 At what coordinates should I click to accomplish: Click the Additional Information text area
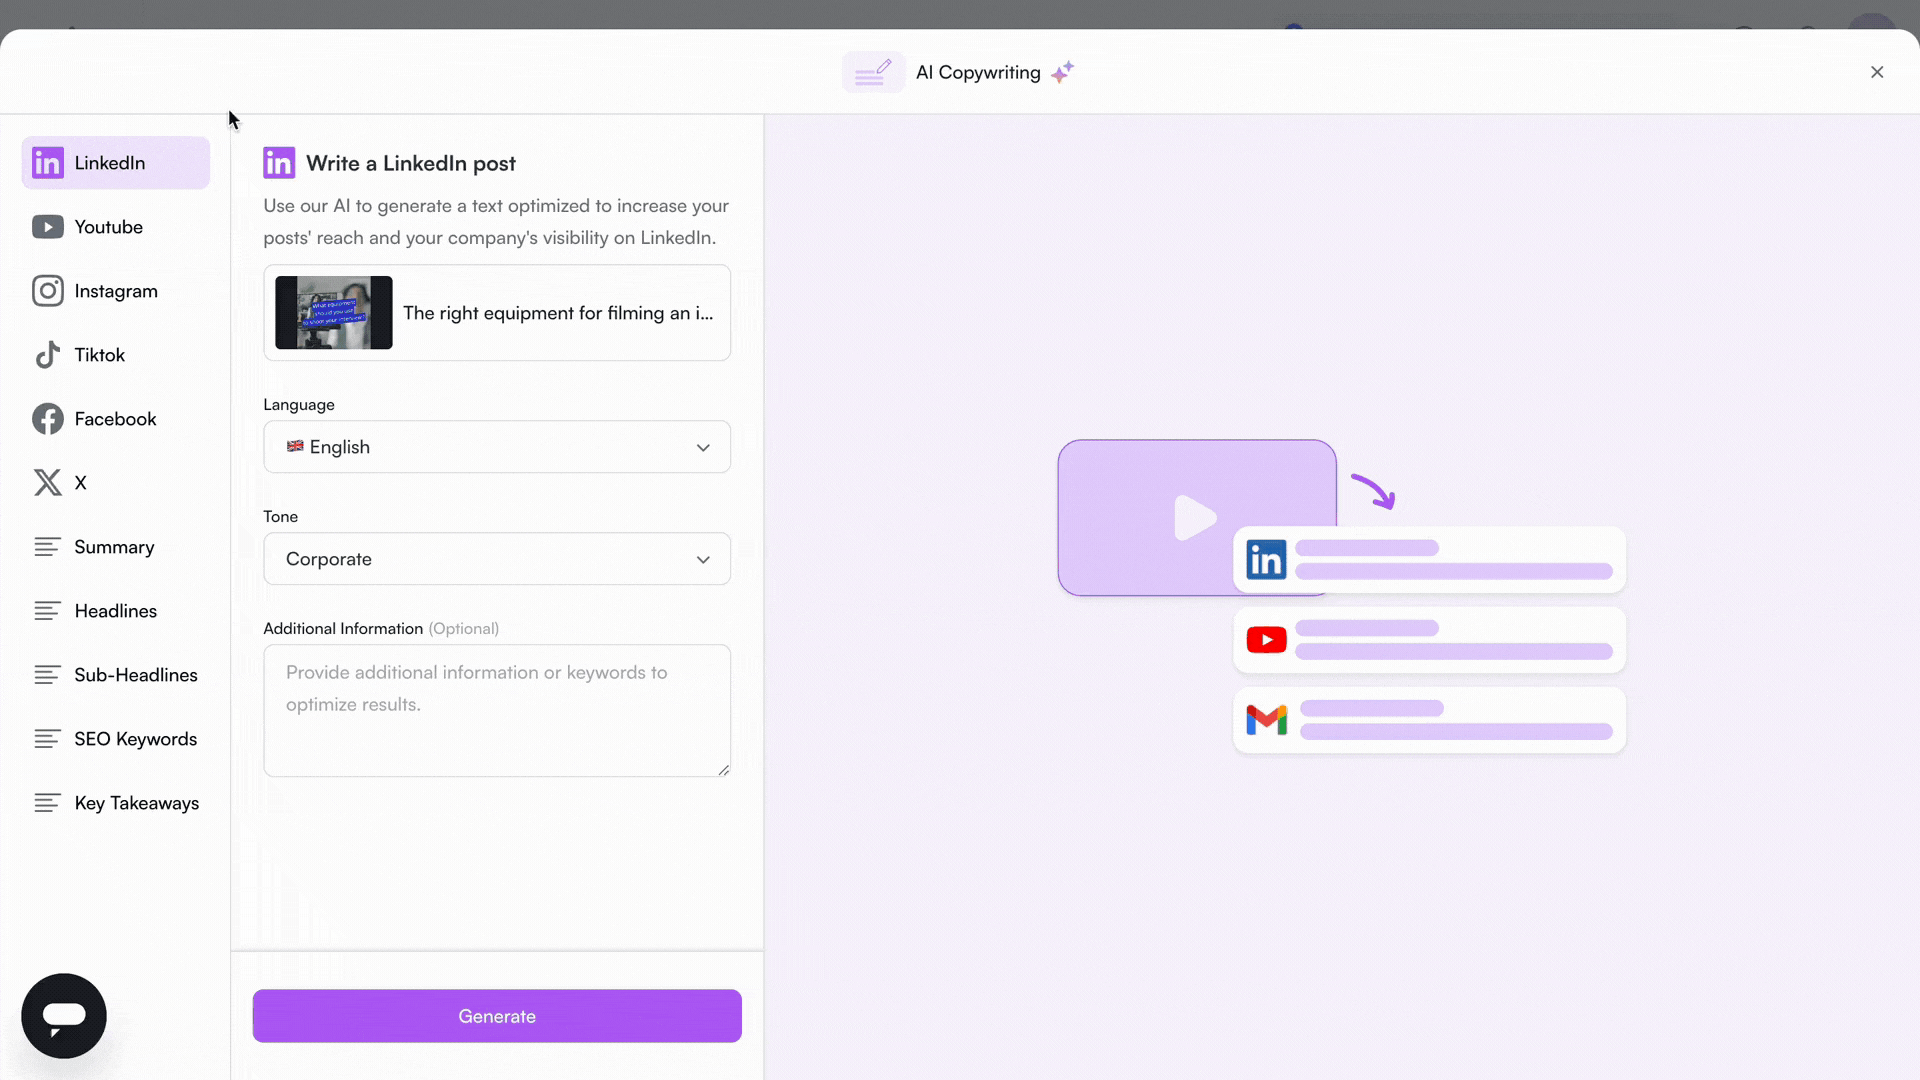pyautogui.click(x=497, y=711)
